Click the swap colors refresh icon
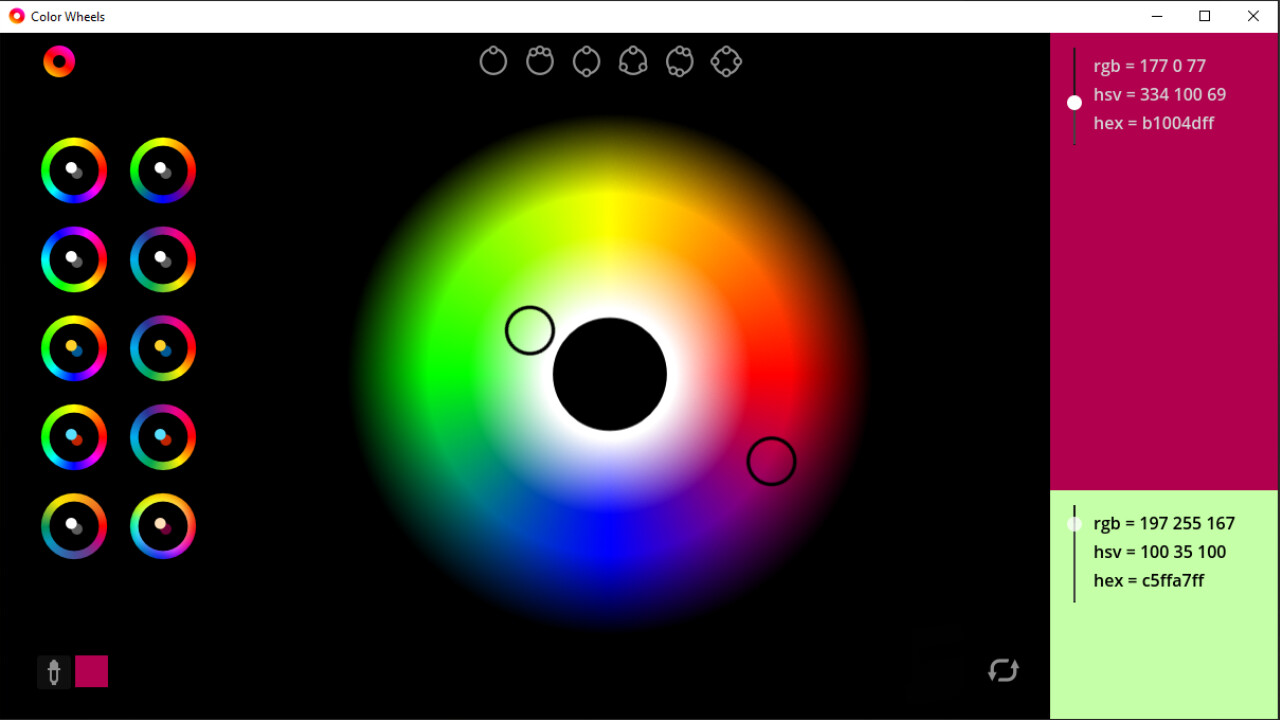 (x=1003, y=670)
